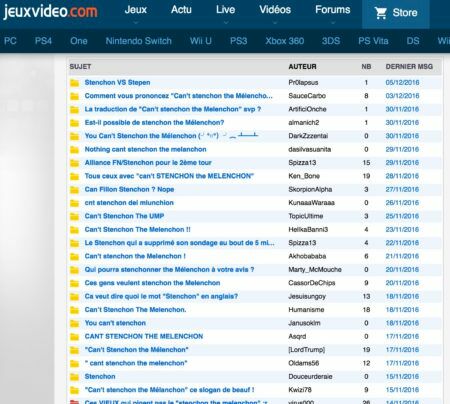Click folder icon beside 'Tous ceux avec' topic

(74, 176)
